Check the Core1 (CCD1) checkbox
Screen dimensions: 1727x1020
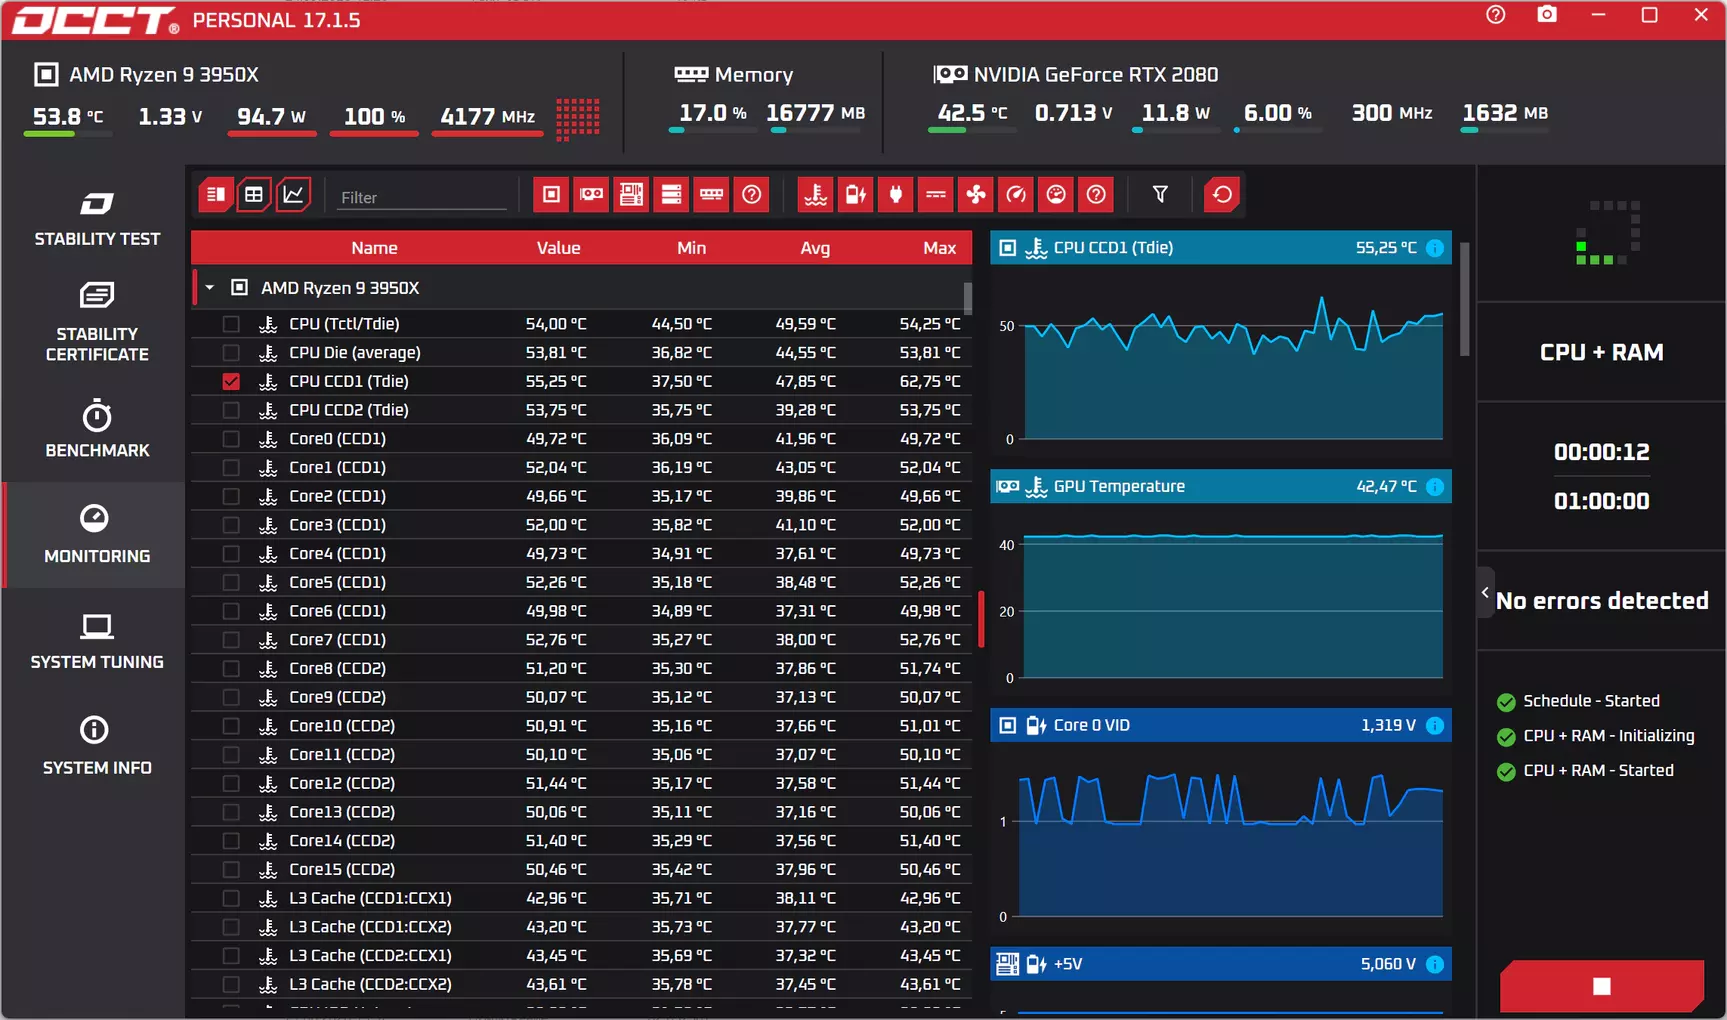[231, 468]
